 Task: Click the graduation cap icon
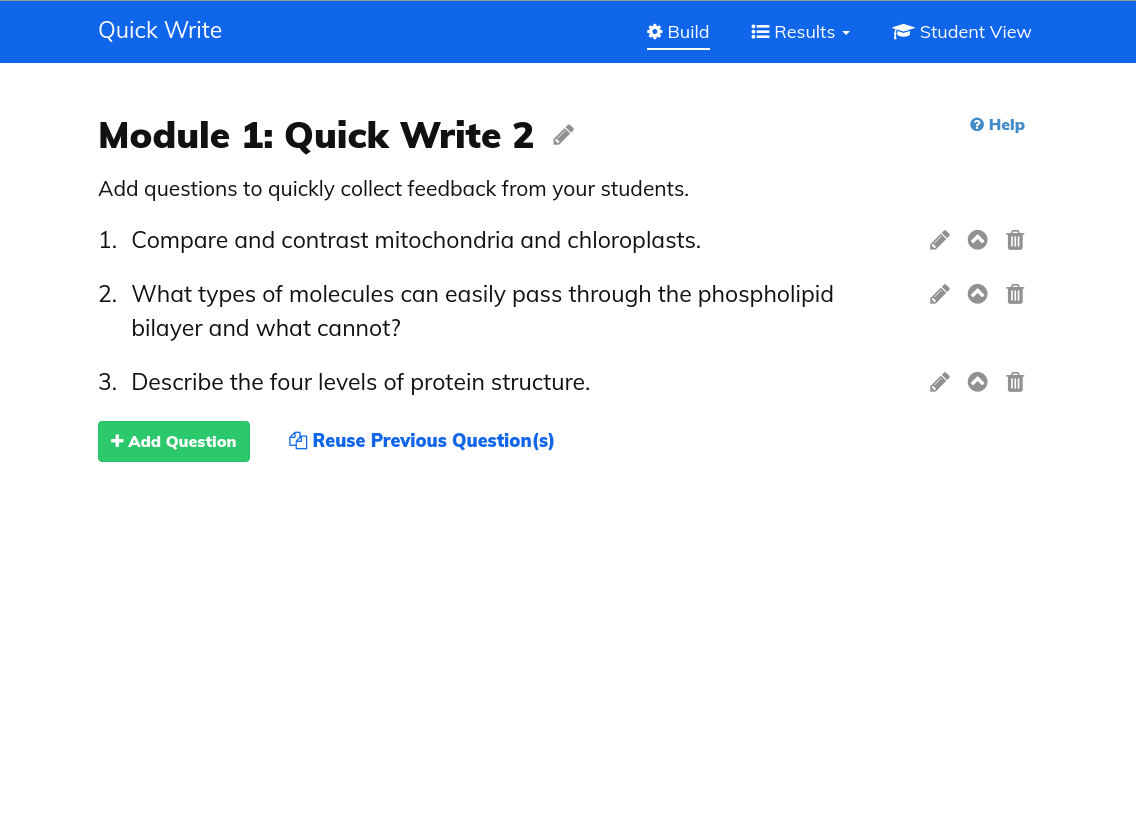coord(903,32)
